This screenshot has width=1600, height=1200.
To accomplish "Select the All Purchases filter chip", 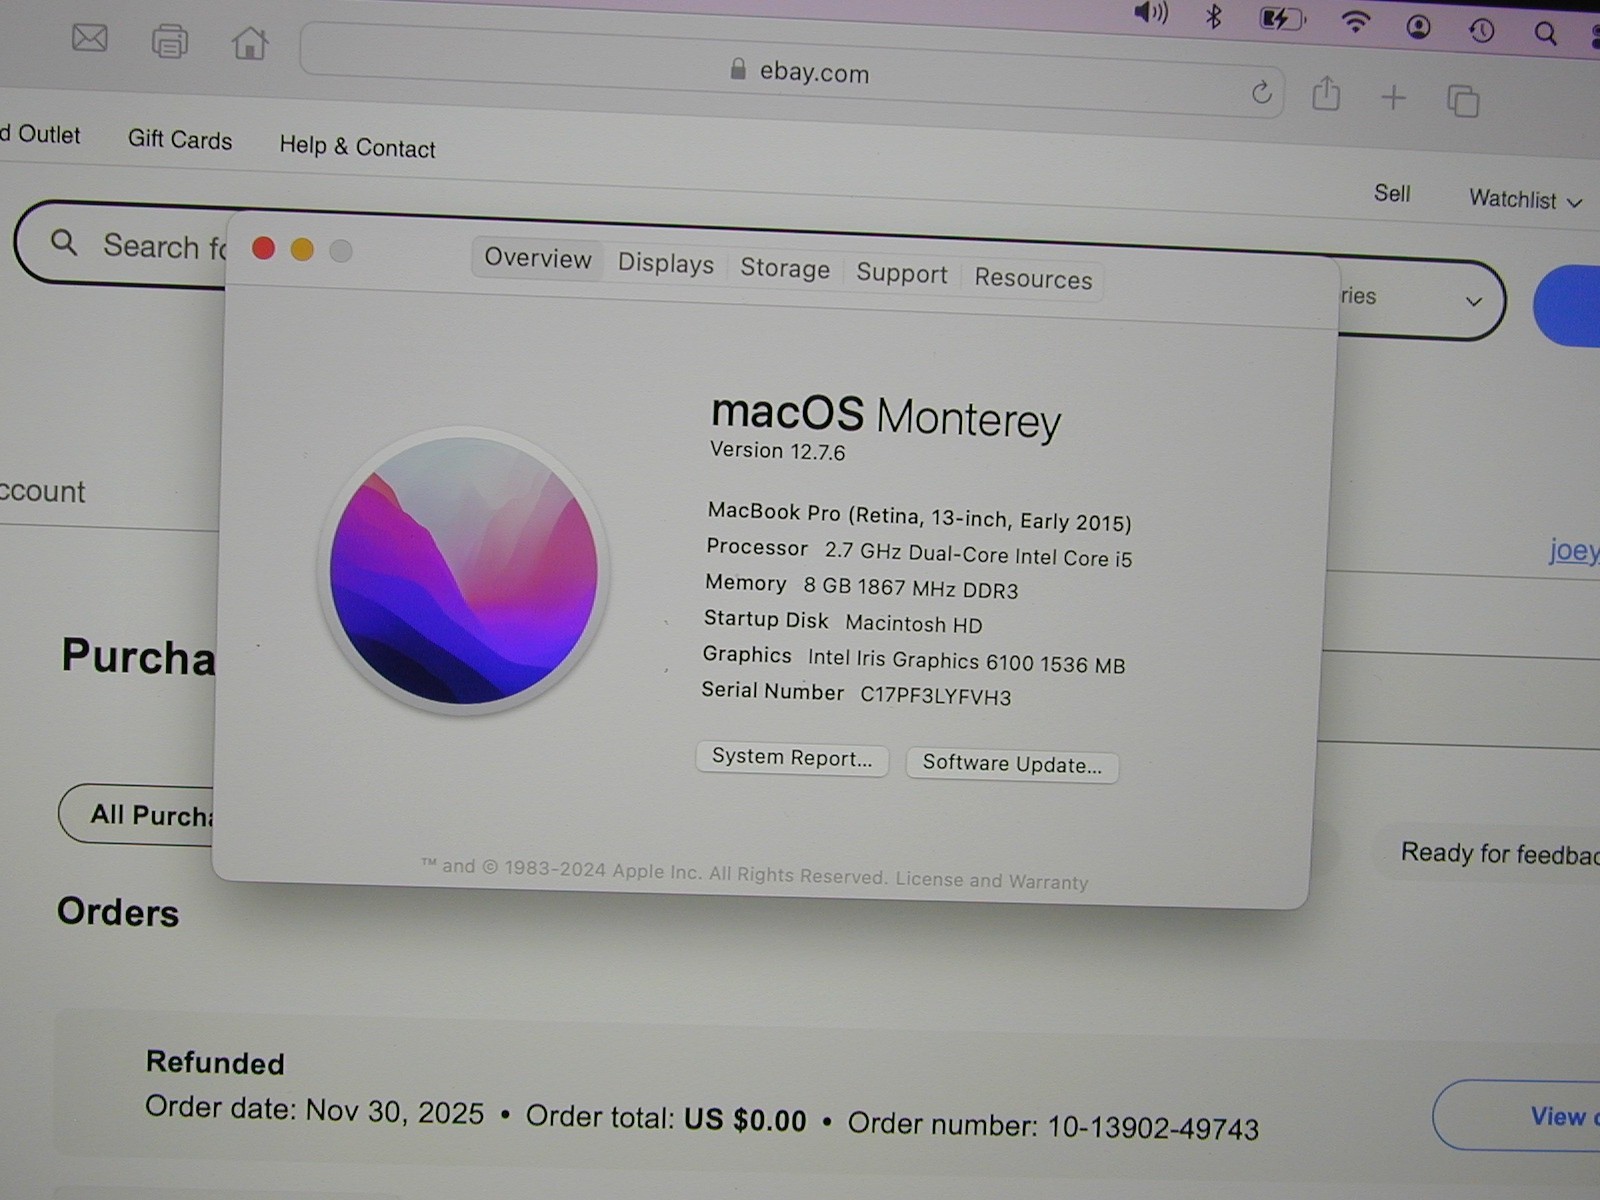I will click(x=138, y=814).
